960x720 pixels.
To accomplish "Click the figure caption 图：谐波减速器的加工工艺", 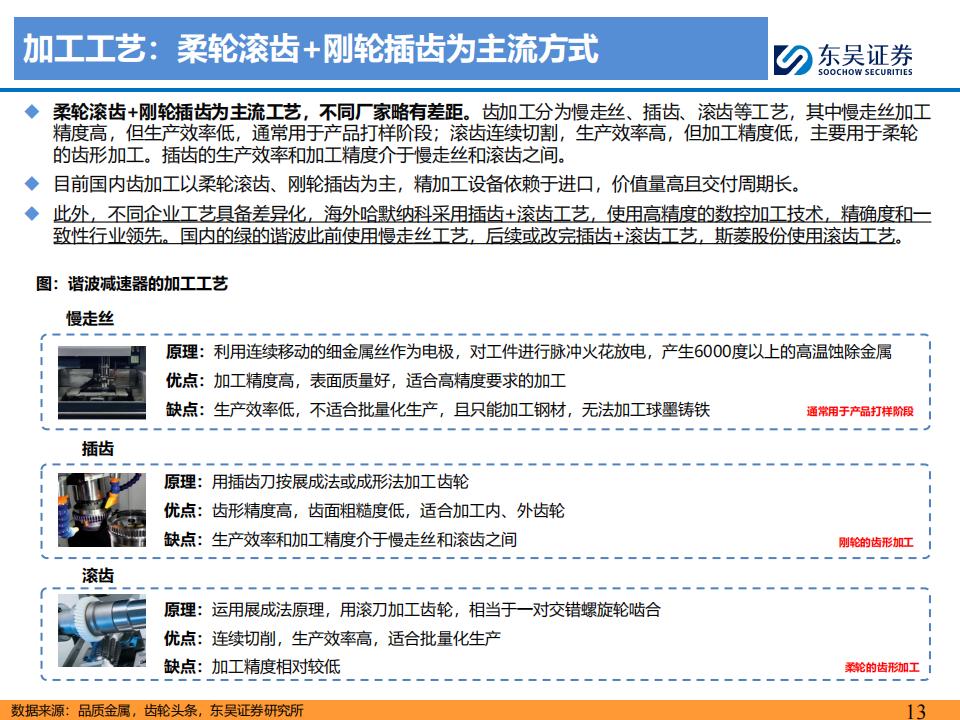I will click(x=132, y=283).
